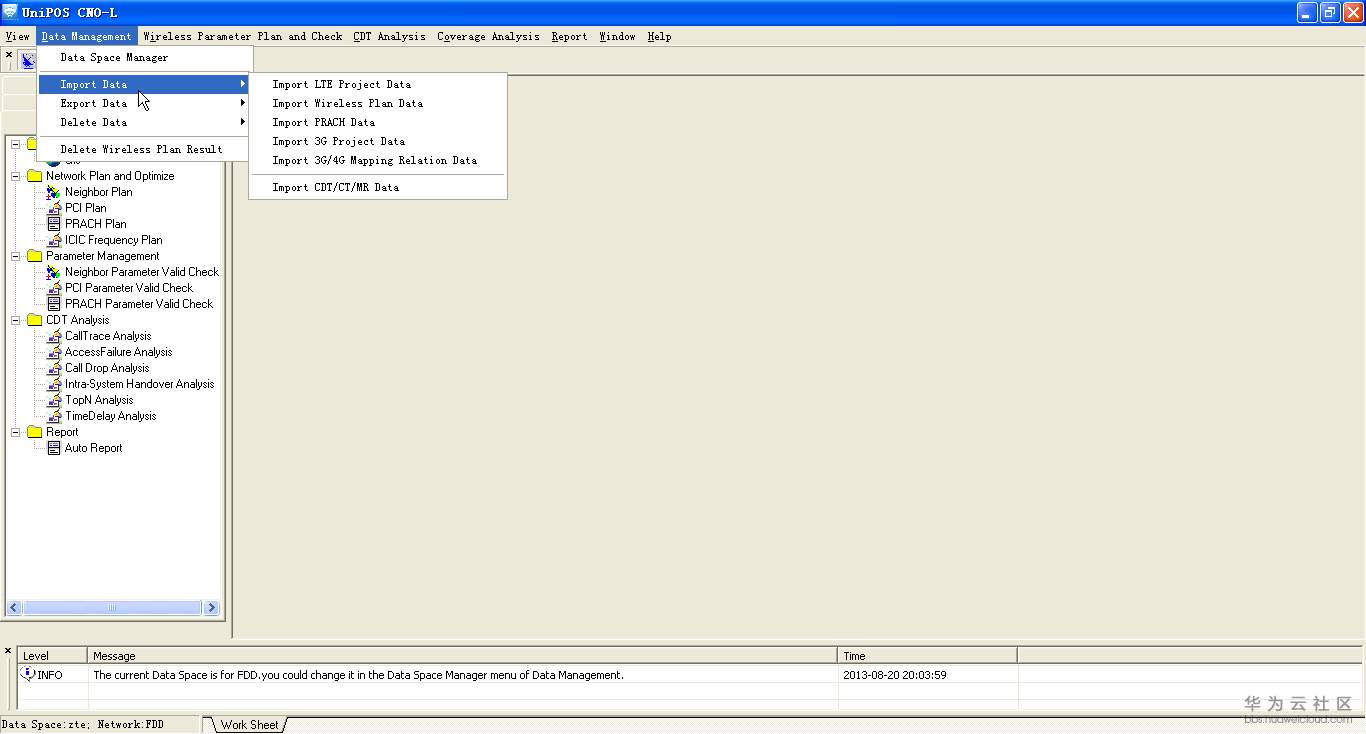Open the View menu
This screenshot has width=1366, height=734.
pyautogui.click(x=18, y=36)
